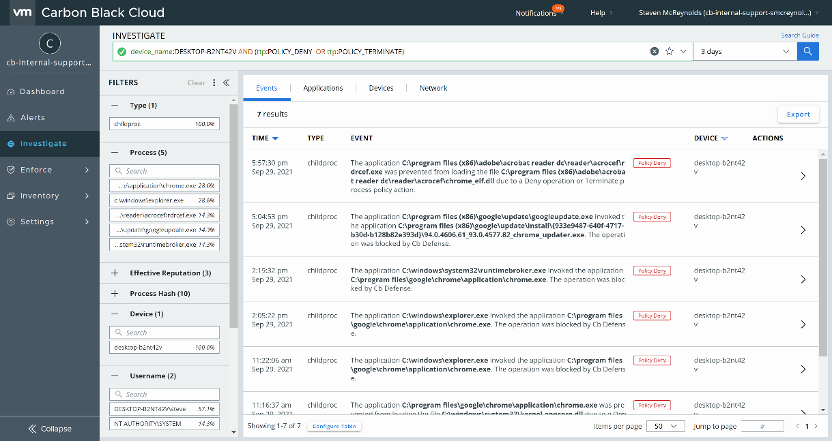833x441 pixels.
Task: Click the organization avatar letter C
Action: click(x=50, y=44)
